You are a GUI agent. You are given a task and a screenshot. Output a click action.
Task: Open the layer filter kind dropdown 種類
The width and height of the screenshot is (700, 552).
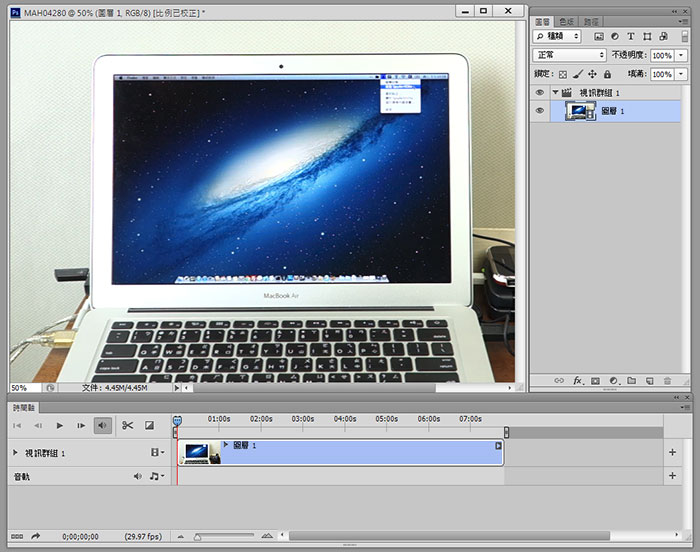[557, 37]
